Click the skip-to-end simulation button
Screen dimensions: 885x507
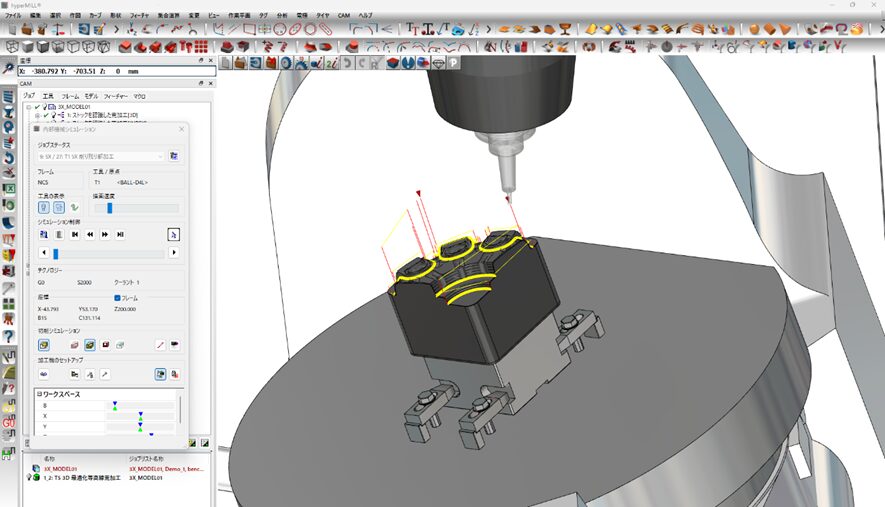[x=120, y=234]
